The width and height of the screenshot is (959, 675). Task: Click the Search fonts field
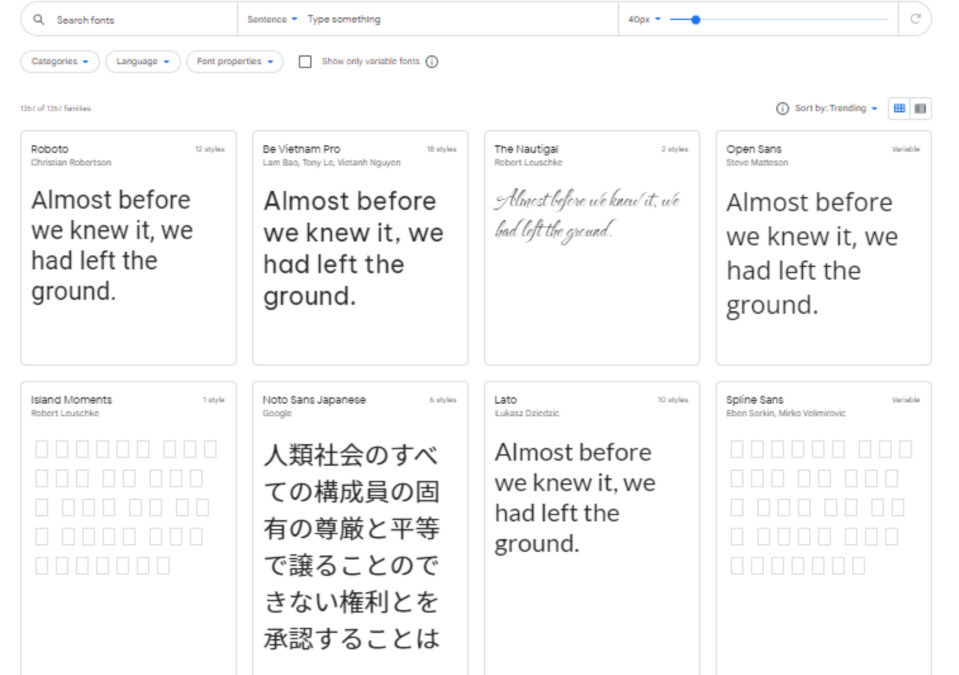point(140,20)
